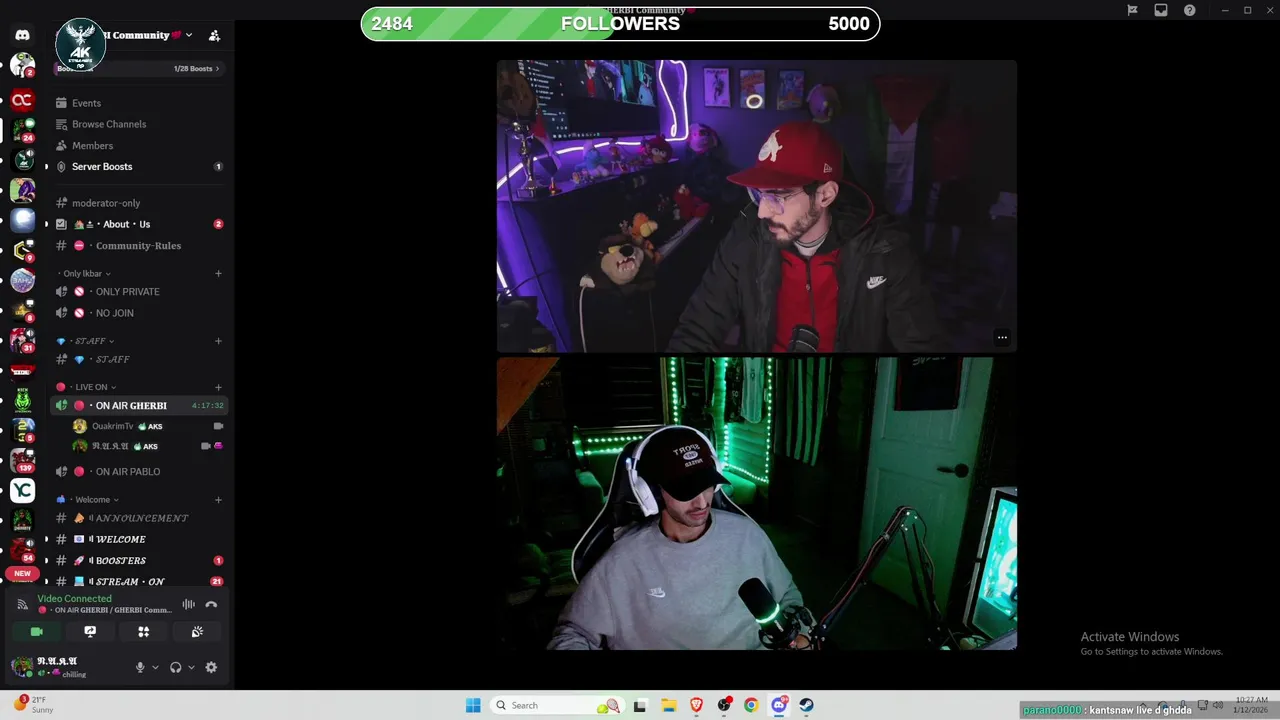Open WELCOME channel
The width and height of the screenshot is (1280, 720).
click(x=139, y=539)
